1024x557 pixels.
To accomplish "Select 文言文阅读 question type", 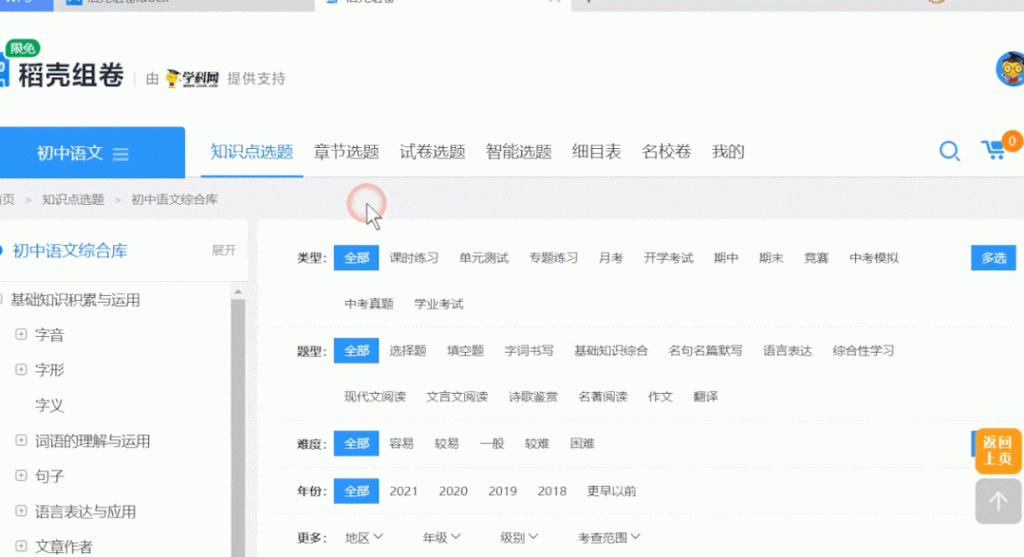I will 457,397.
